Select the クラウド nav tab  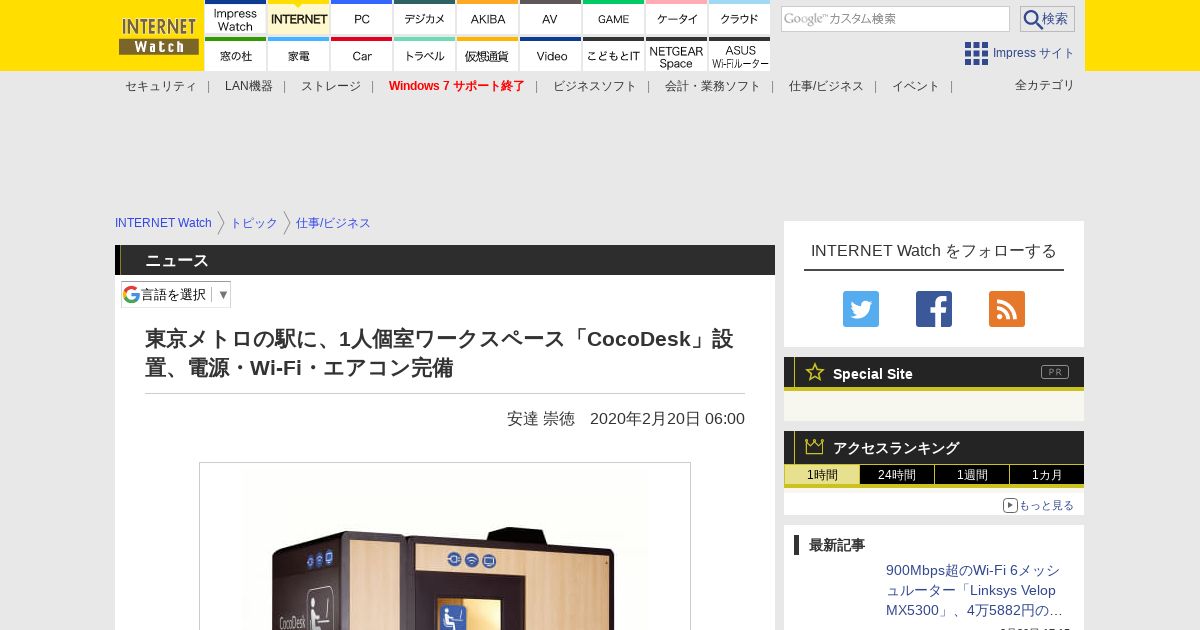(739, 18)
